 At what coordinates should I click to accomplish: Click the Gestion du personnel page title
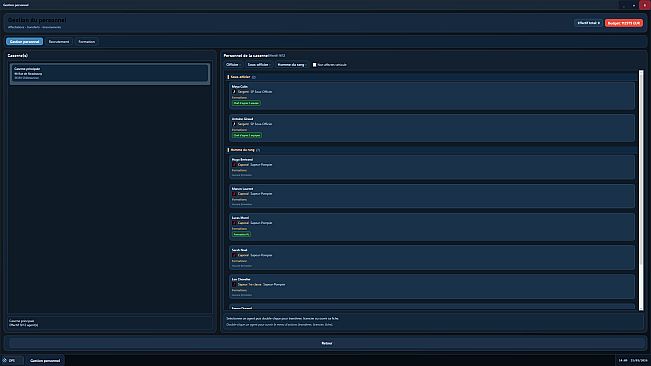click(x=37, y=20)
